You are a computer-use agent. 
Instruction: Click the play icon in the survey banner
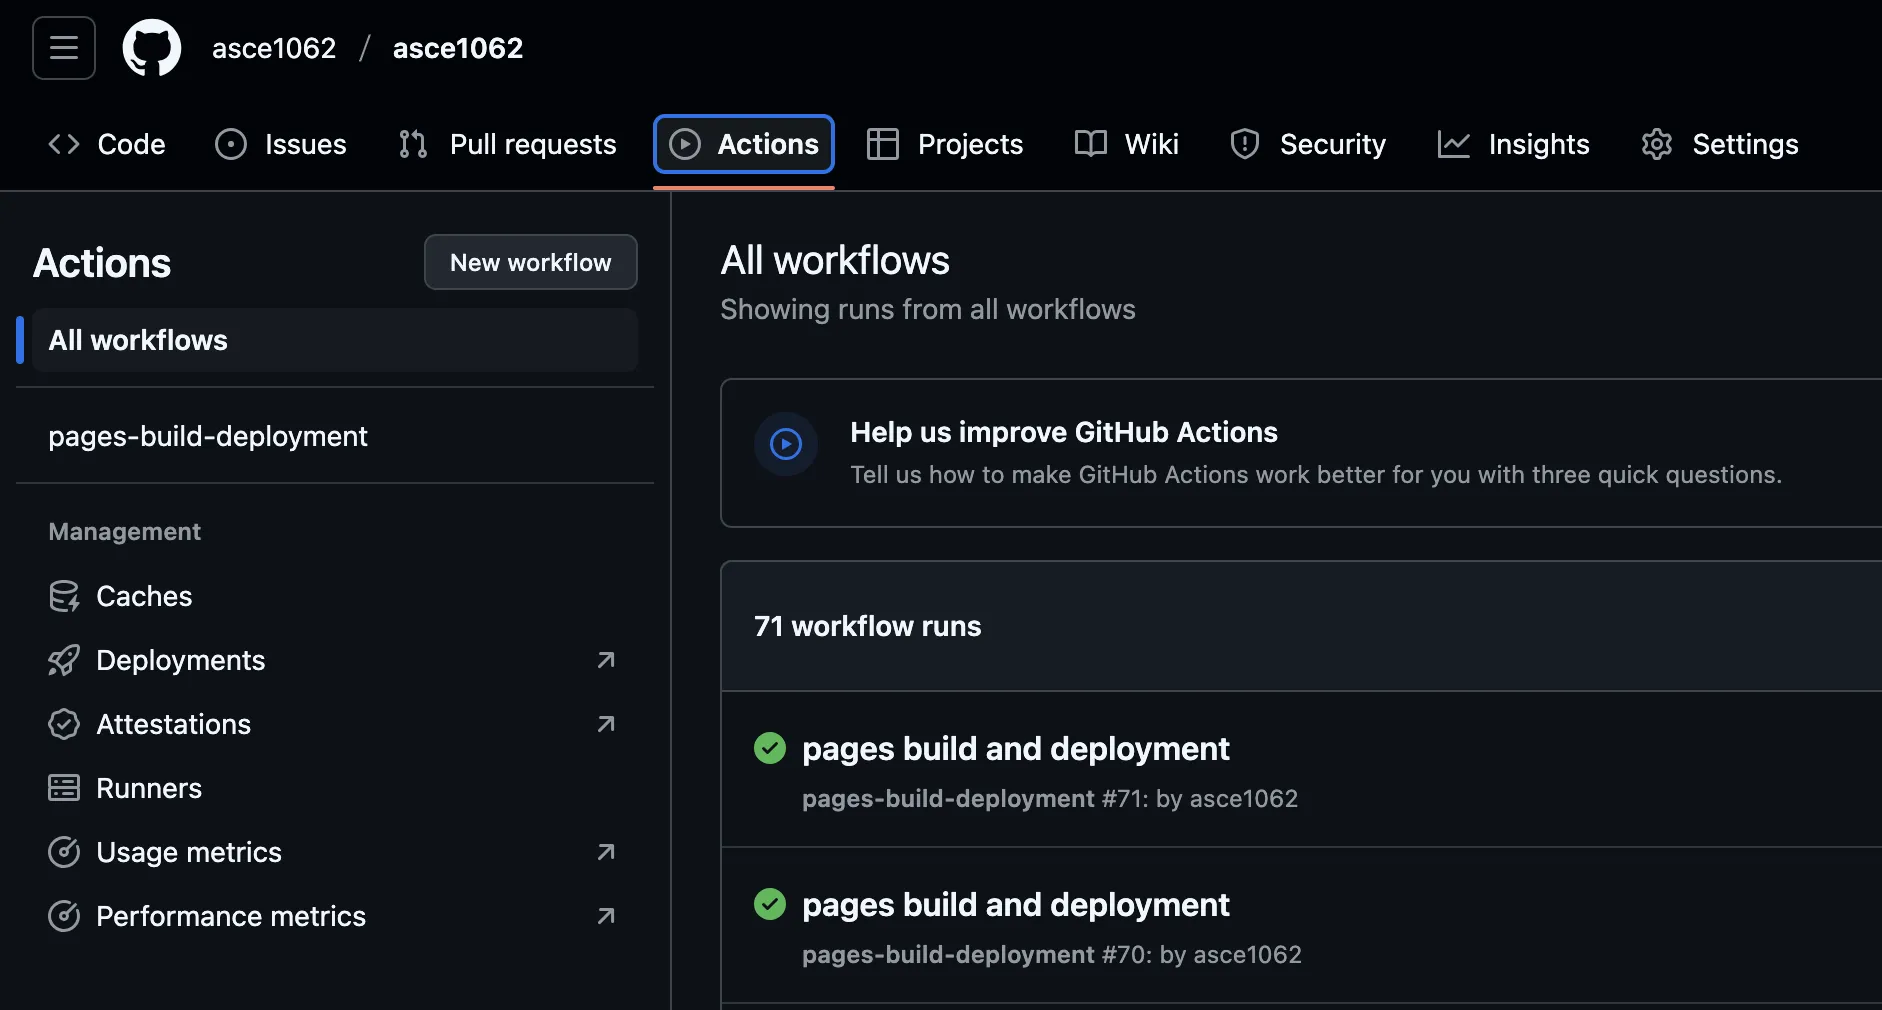pyautogui.click(x=786, y=444)
